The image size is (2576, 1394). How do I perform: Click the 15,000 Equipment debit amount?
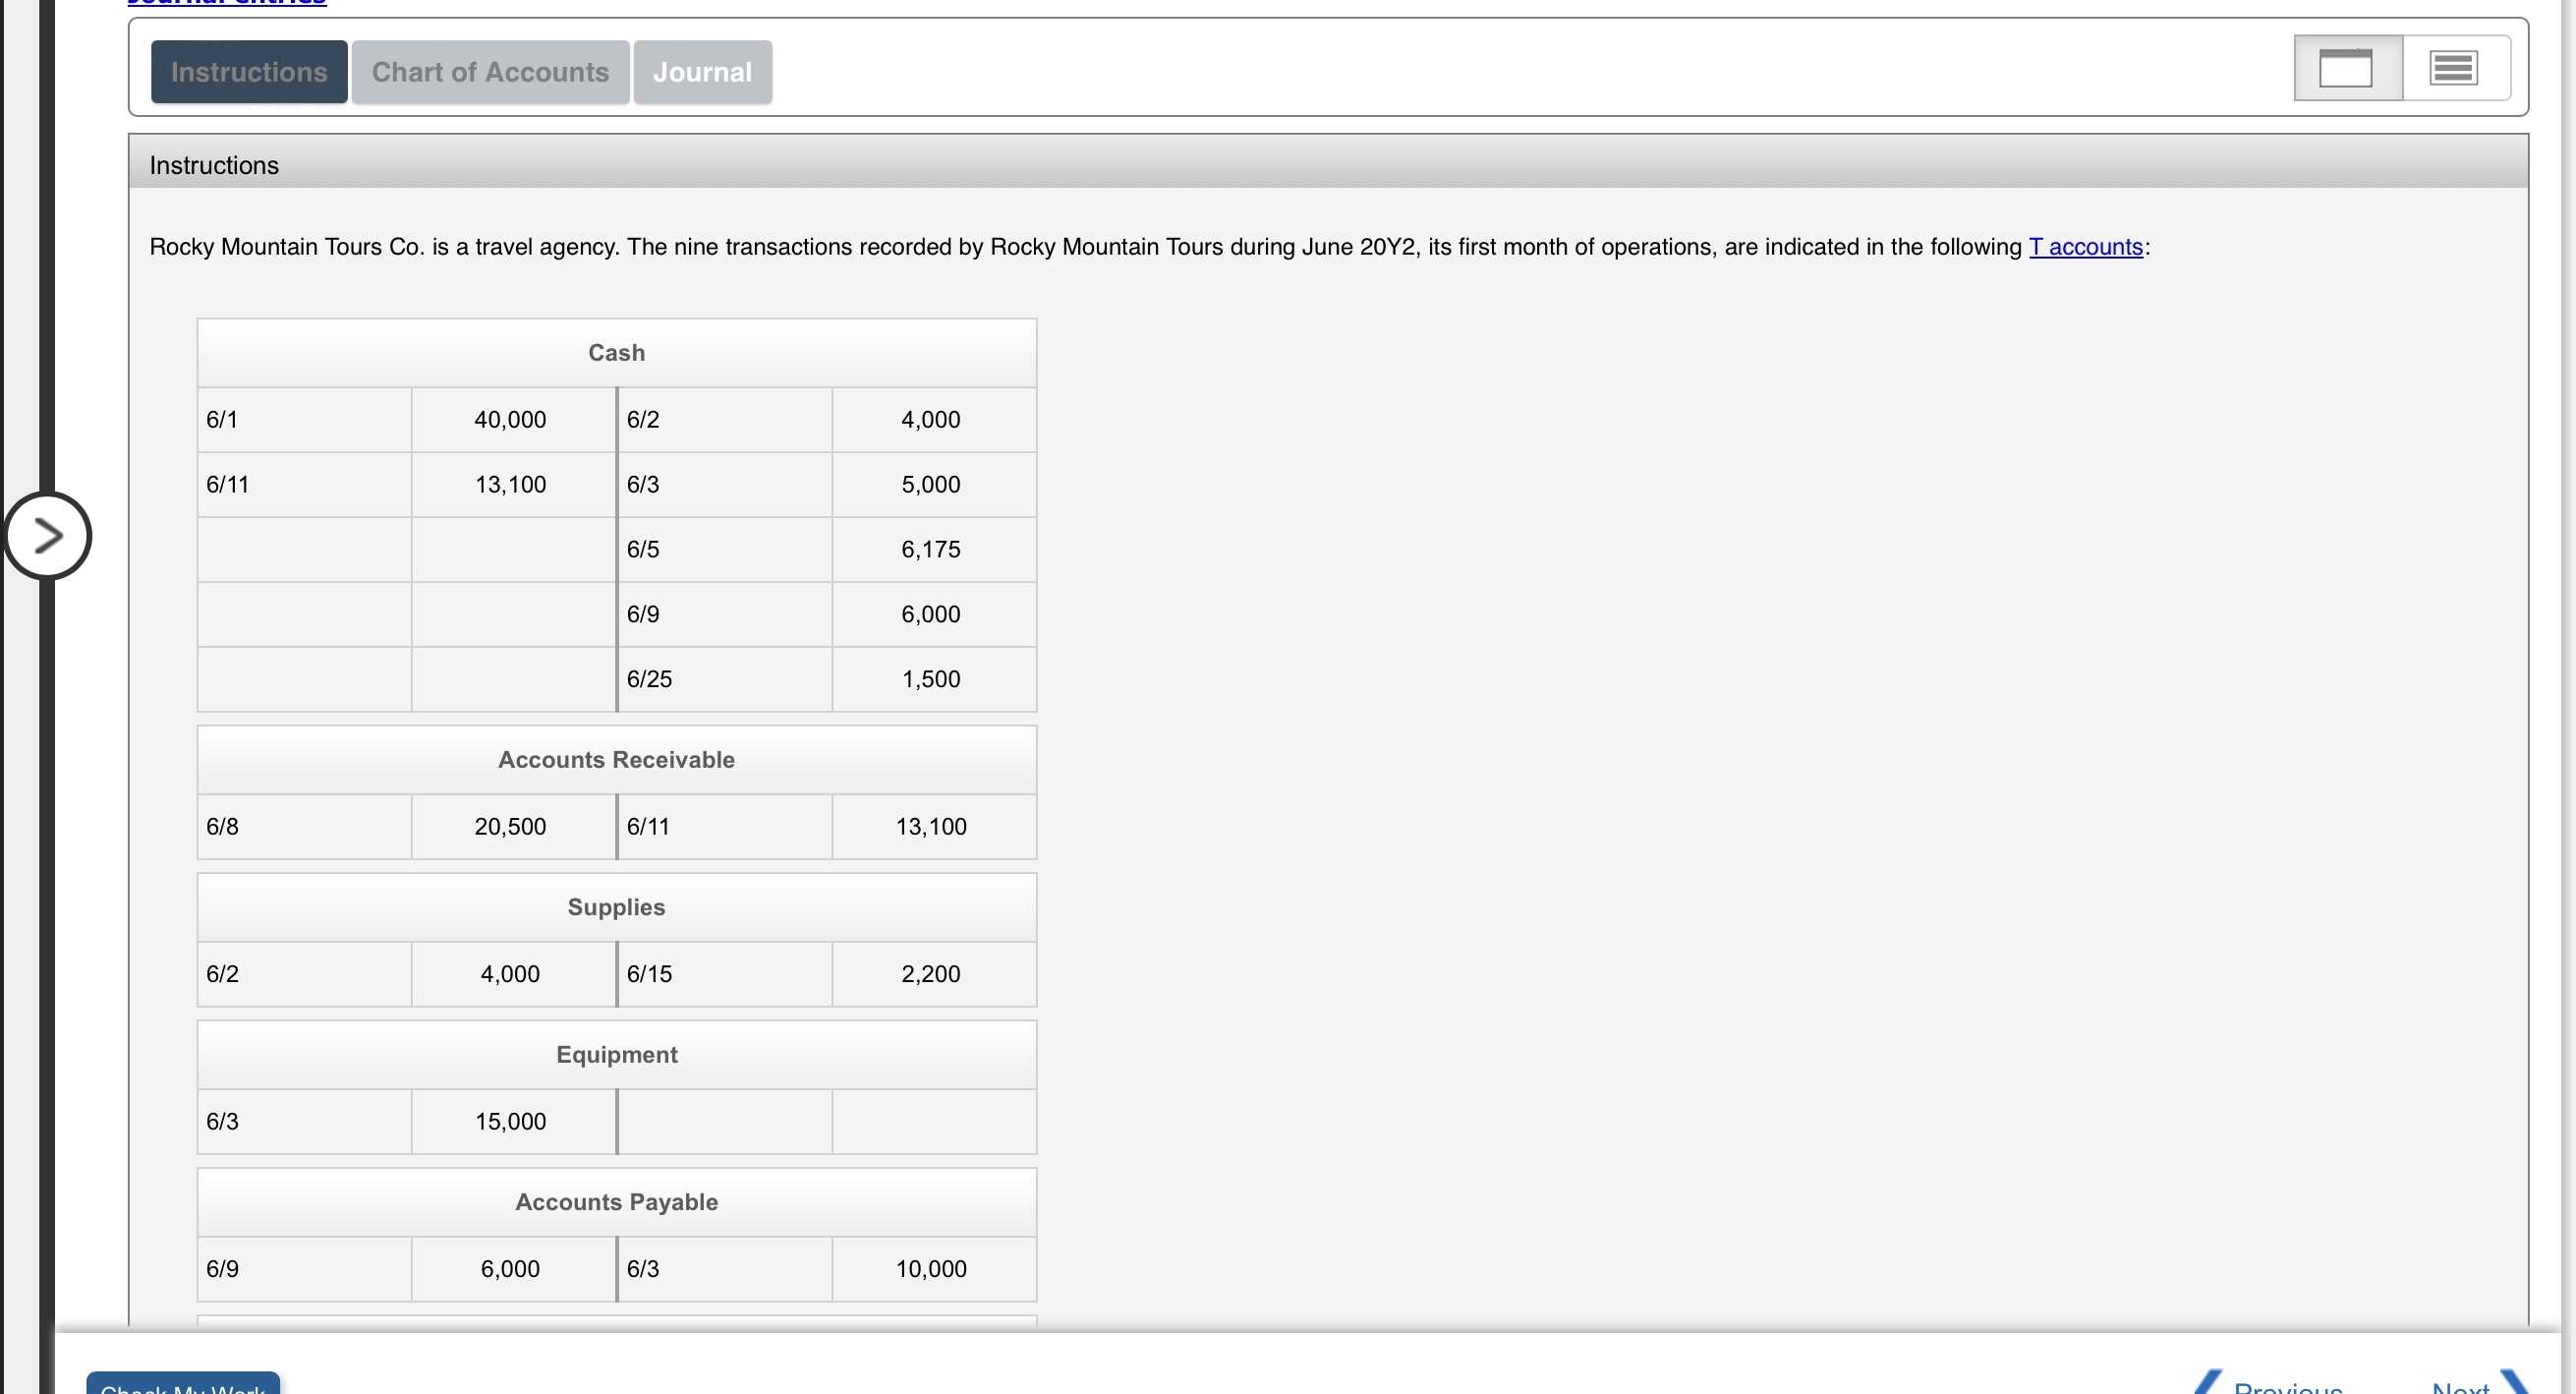coord(510,1121)
